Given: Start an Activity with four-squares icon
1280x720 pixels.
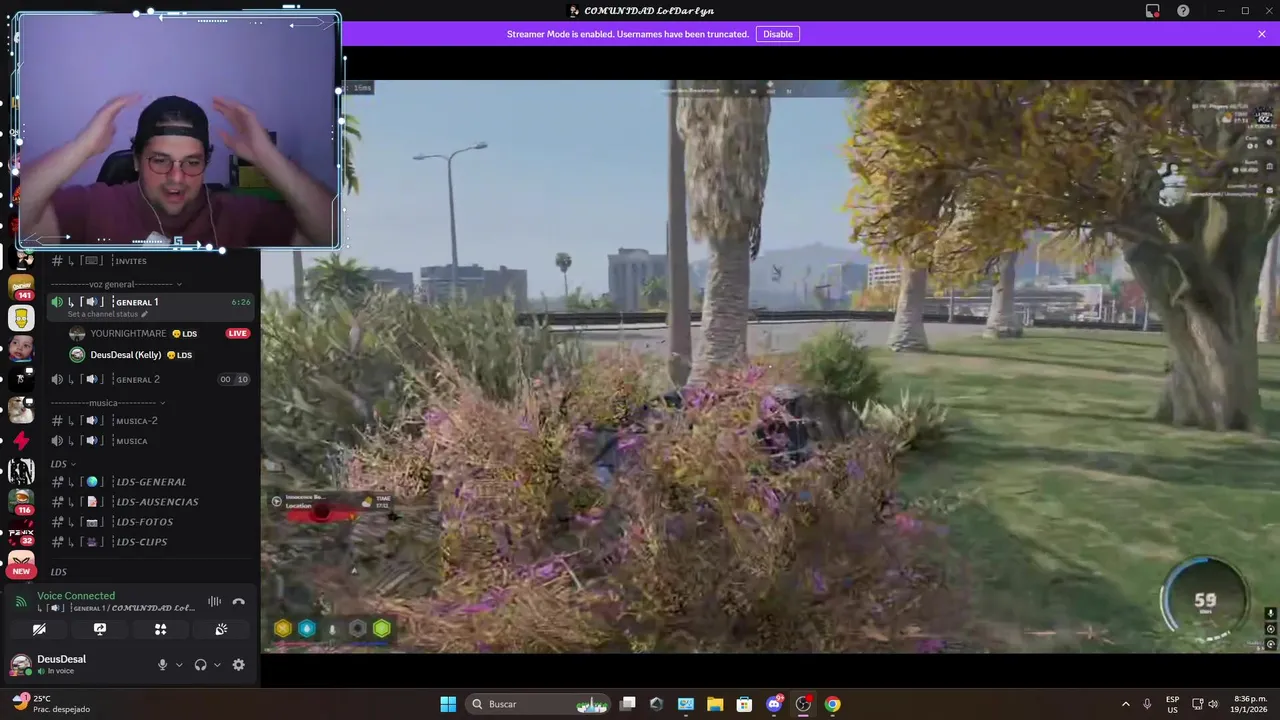Looking at the screenshot, I should click(160, 629).
